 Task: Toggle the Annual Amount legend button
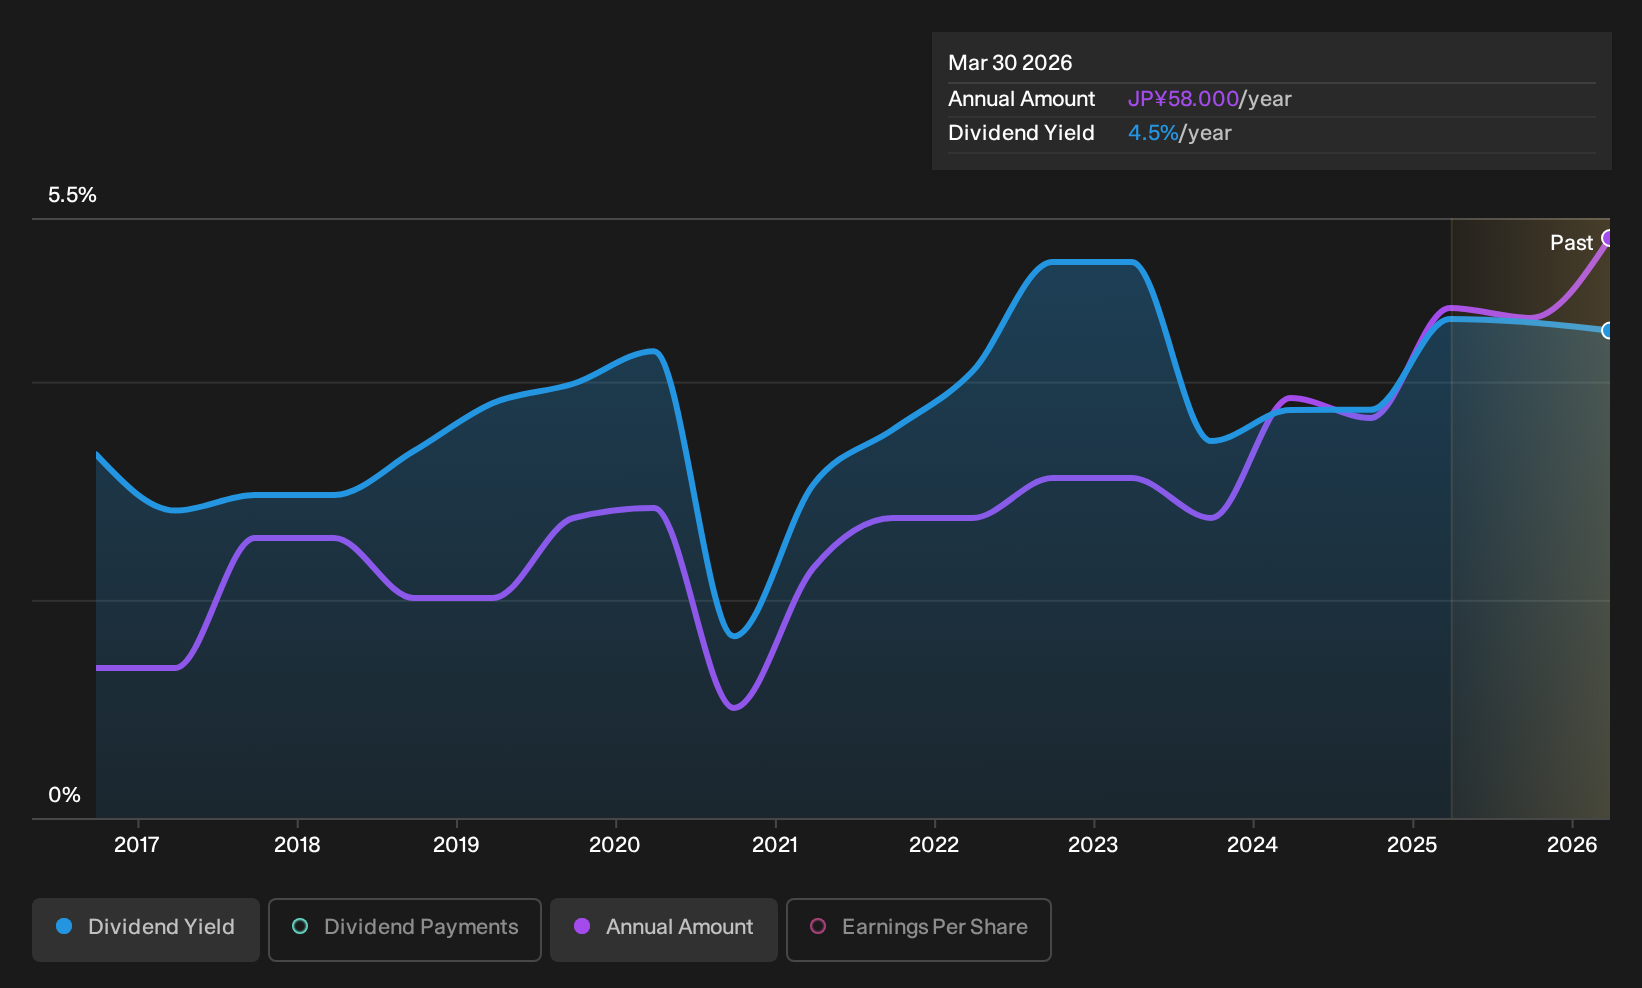pos(664,929)
